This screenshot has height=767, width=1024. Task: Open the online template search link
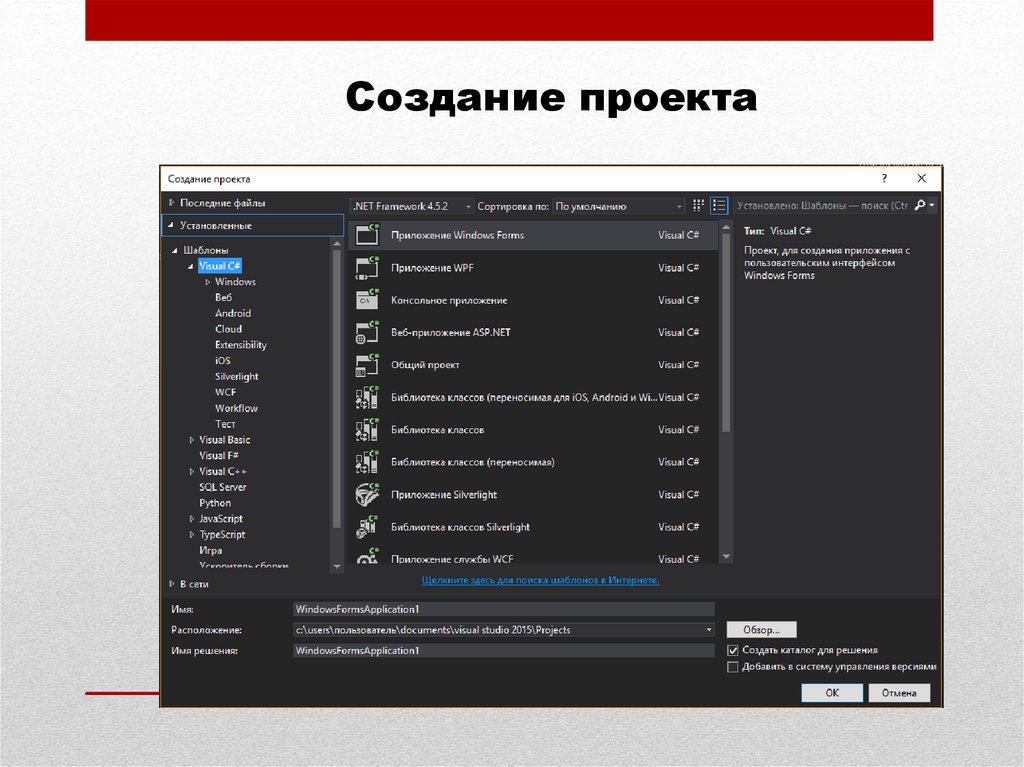(x=540, y=580)
